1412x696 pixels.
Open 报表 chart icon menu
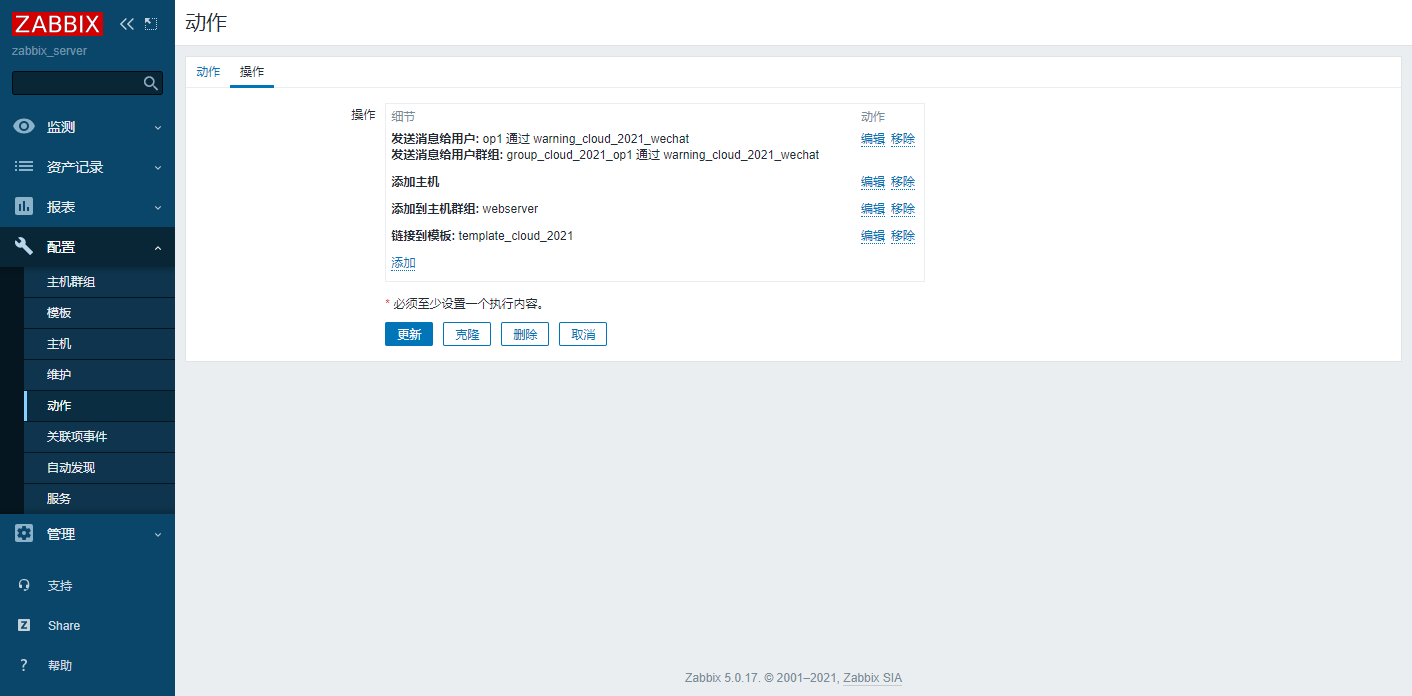point(24,207)
